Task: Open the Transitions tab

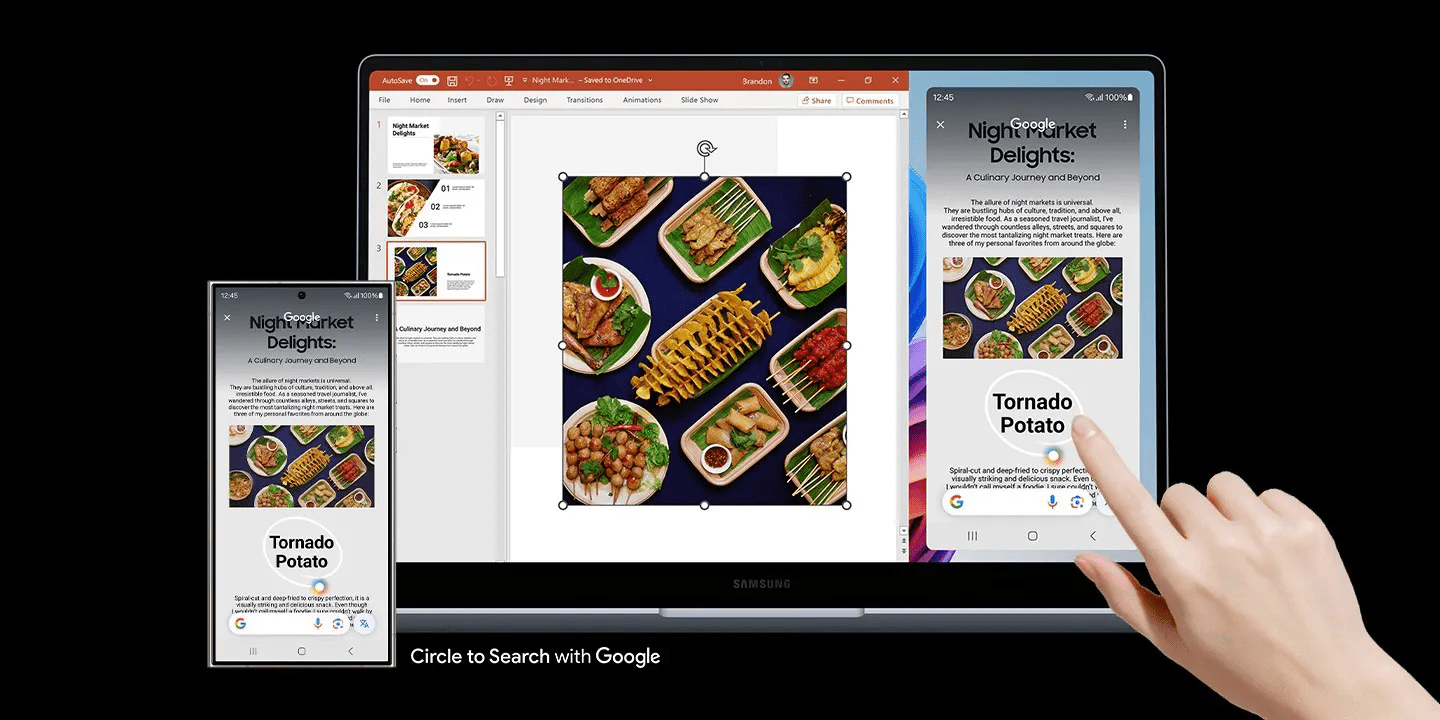Action: point(585,100)
